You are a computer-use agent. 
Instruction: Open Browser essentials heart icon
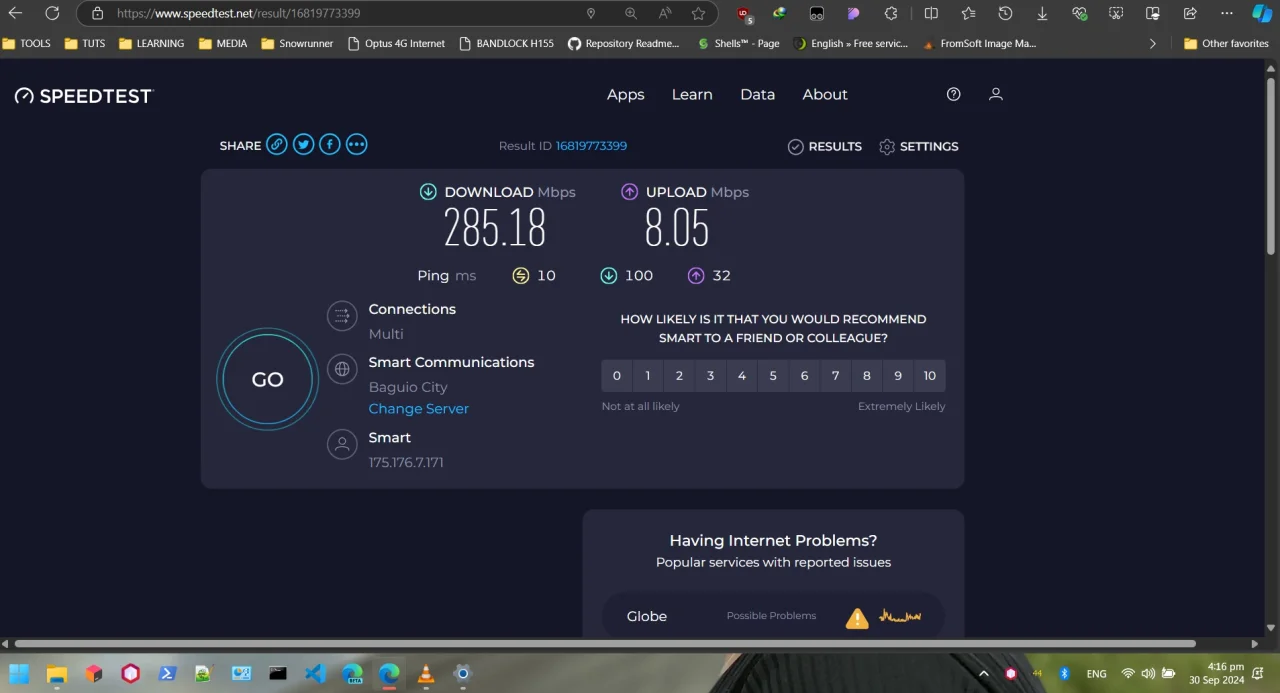click(x=1079, y=13)
